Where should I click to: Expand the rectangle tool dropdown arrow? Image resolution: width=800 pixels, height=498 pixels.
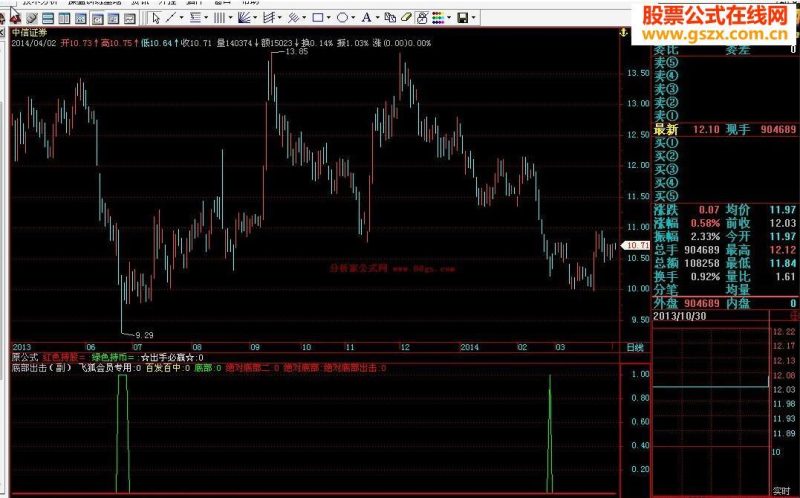pyautogui.click(x=329, y=18)
